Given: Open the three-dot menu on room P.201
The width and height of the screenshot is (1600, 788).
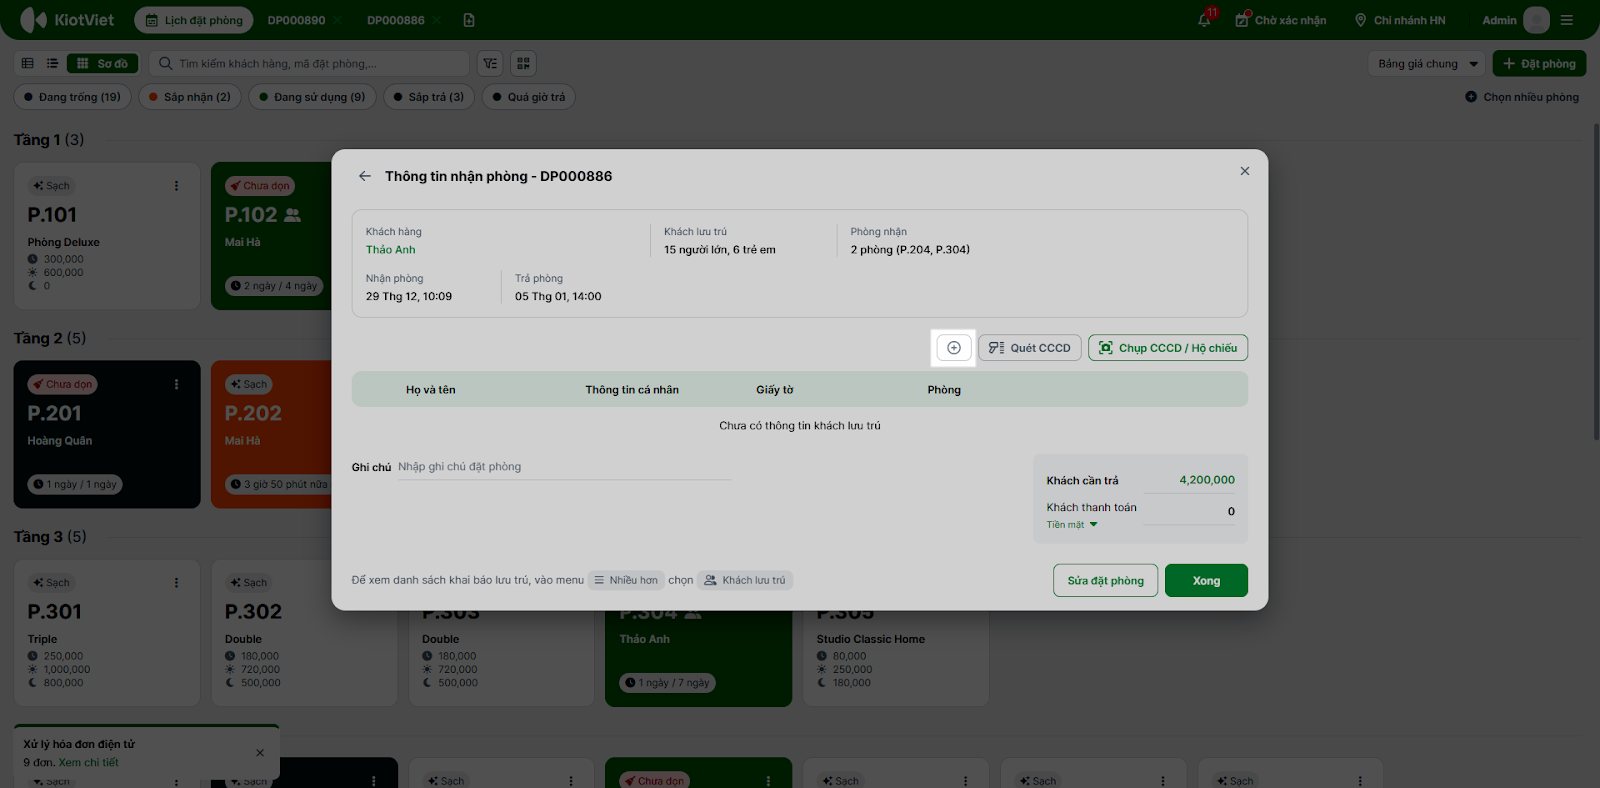Looking at the screenshot, I should pos(177,384).
